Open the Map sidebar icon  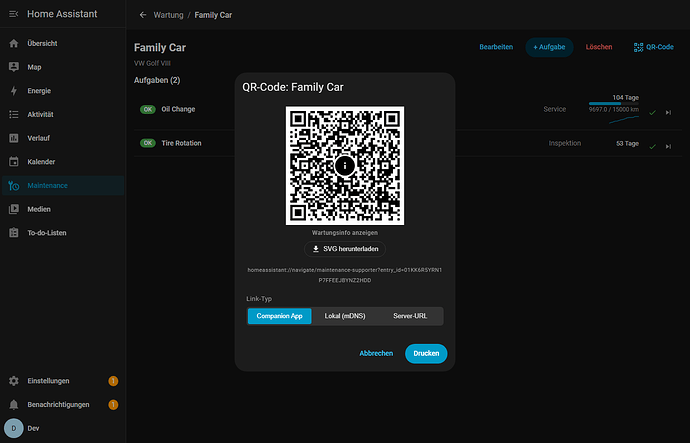[14, 67]
